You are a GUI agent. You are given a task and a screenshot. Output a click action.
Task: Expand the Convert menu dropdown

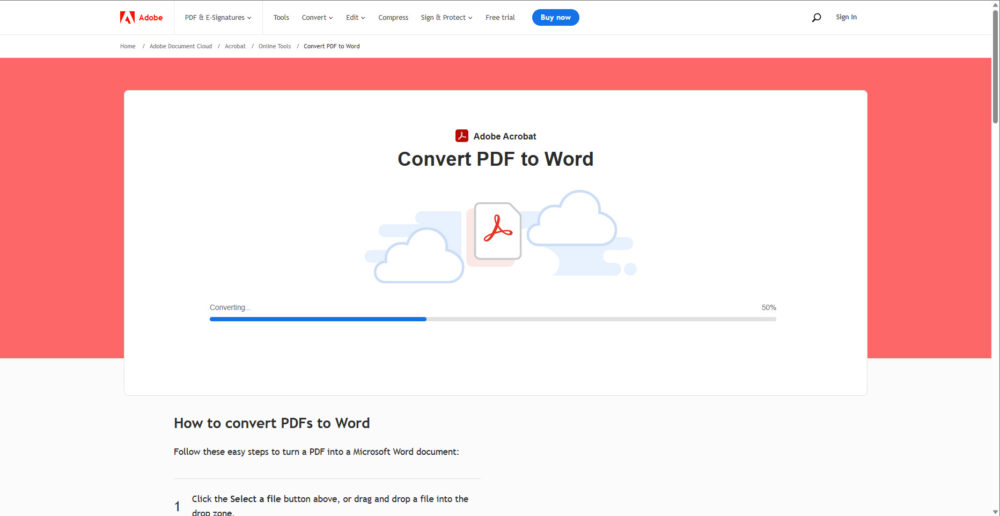point(317,18)
